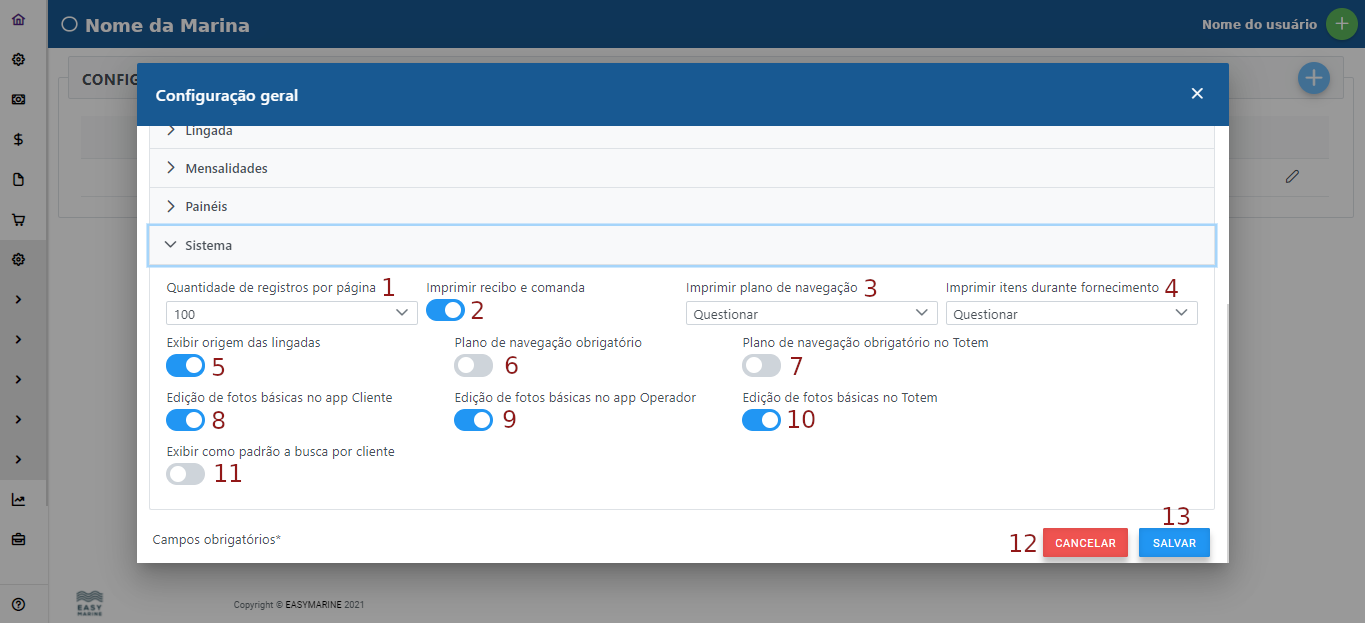Screen dimensions: 1365x623
Task: Select the camera icon in the sidebar
Action: [x=17, y=99]
